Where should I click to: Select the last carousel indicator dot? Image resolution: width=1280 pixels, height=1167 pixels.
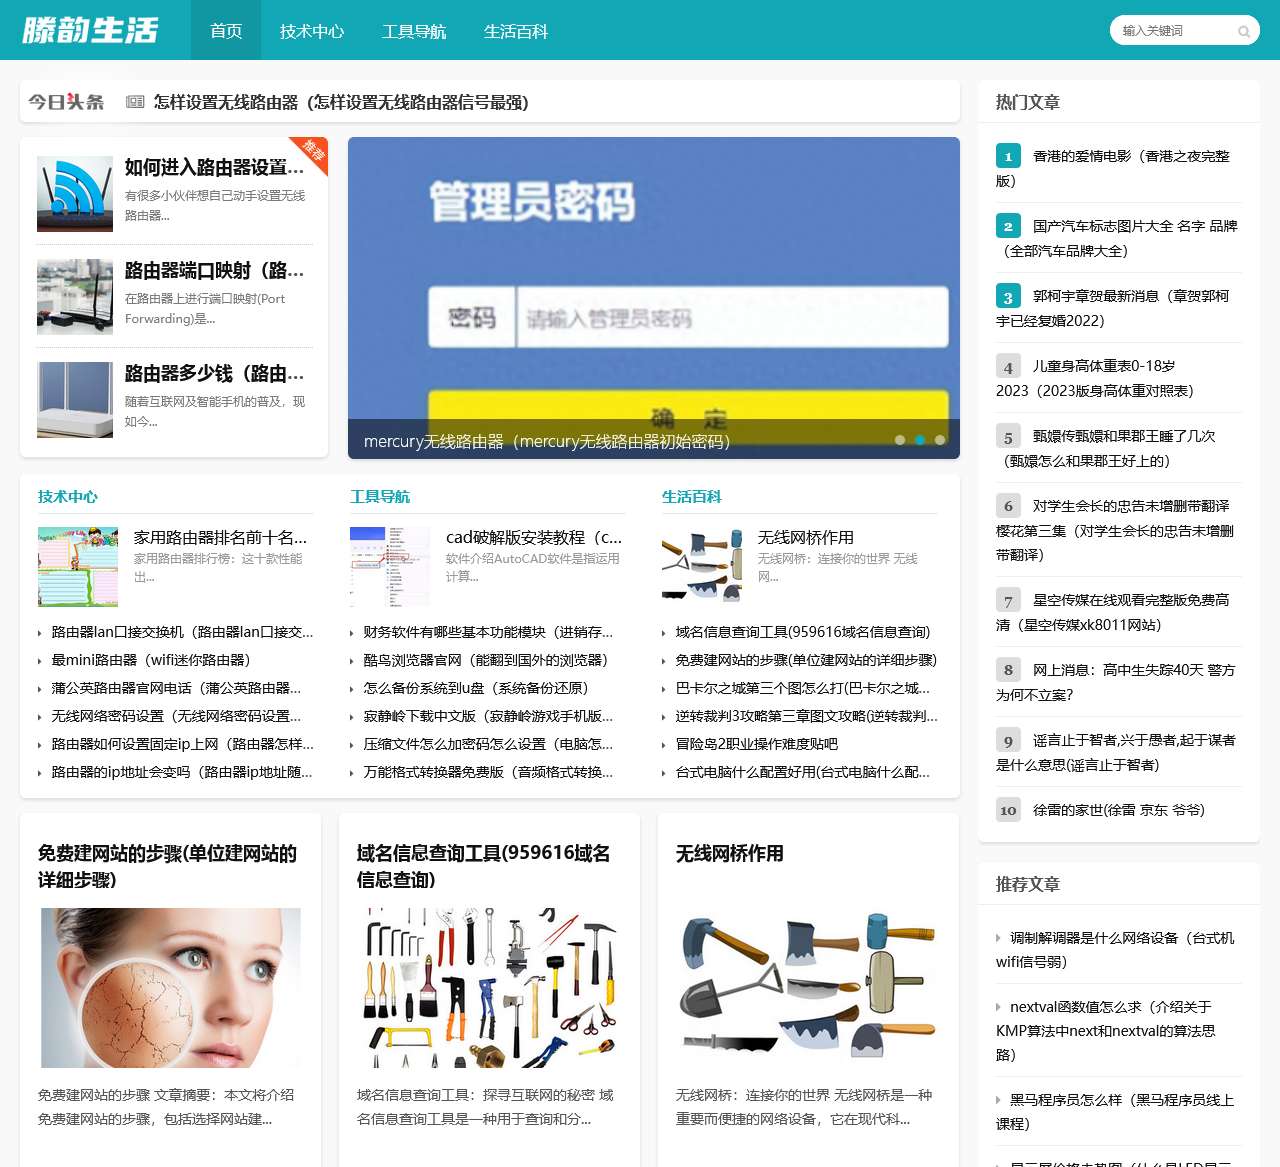click(939, 439)
